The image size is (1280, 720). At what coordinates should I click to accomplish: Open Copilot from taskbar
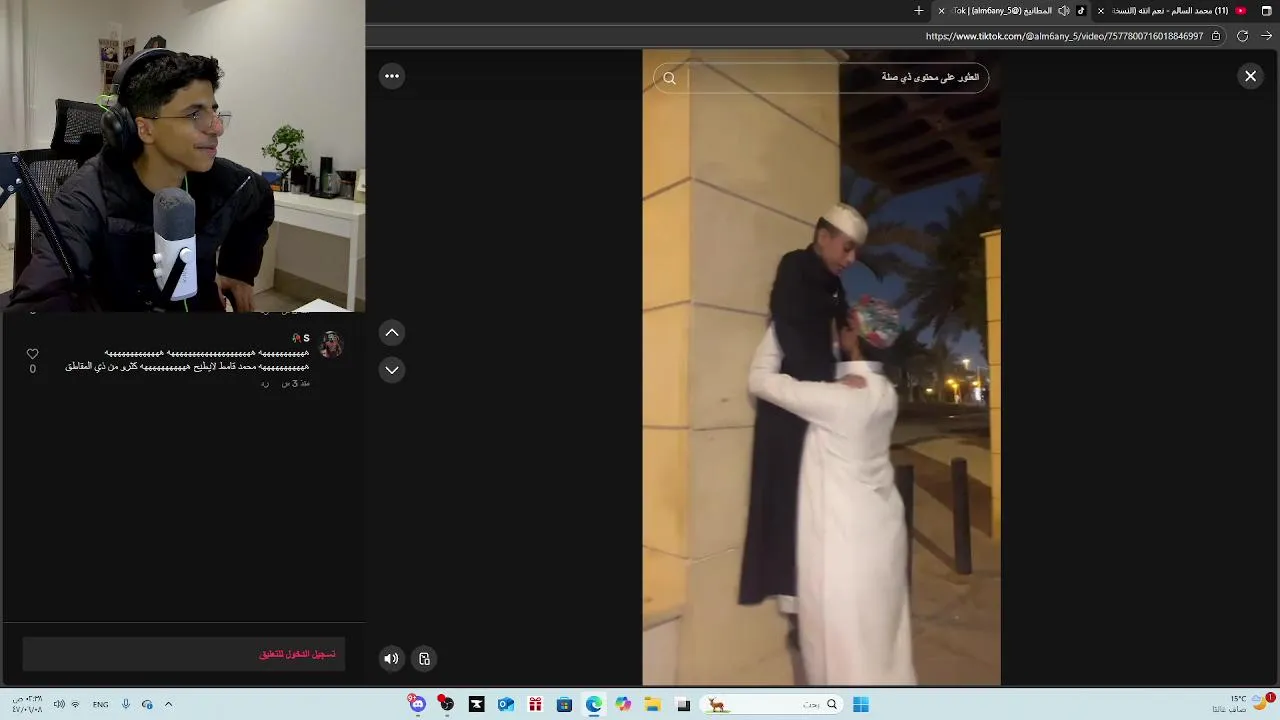point(623,704)
